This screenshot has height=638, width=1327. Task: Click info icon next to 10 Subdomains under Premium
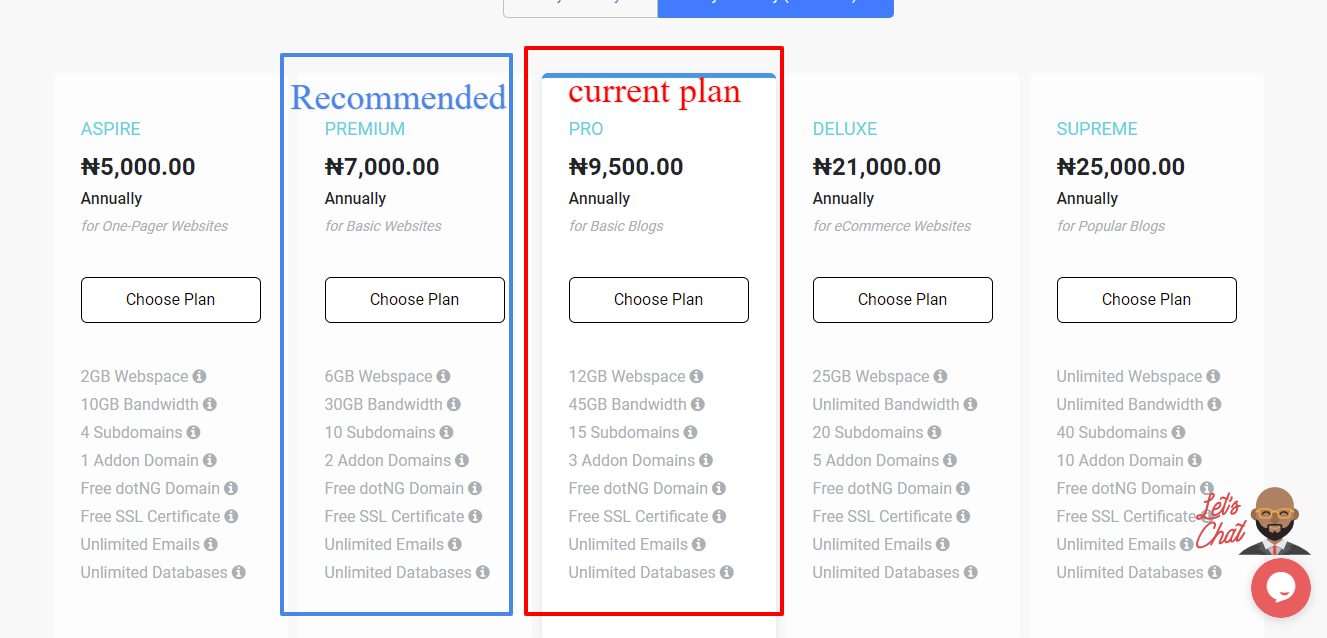(x=448, y=432)
